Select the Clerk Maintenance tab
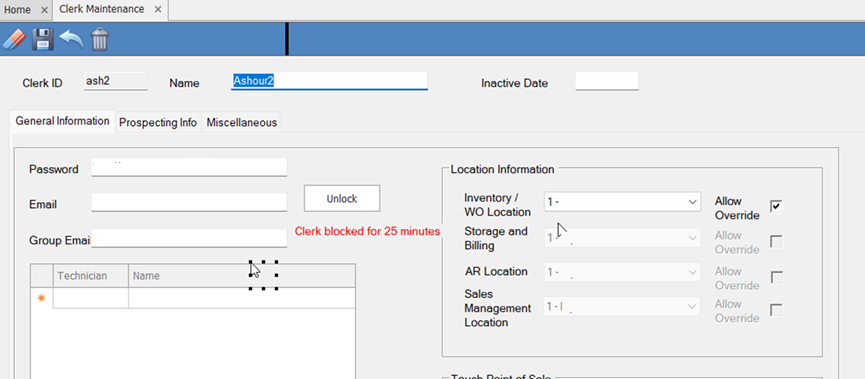The height and width of the screenshot is (379, 865). tap(102, 9)
